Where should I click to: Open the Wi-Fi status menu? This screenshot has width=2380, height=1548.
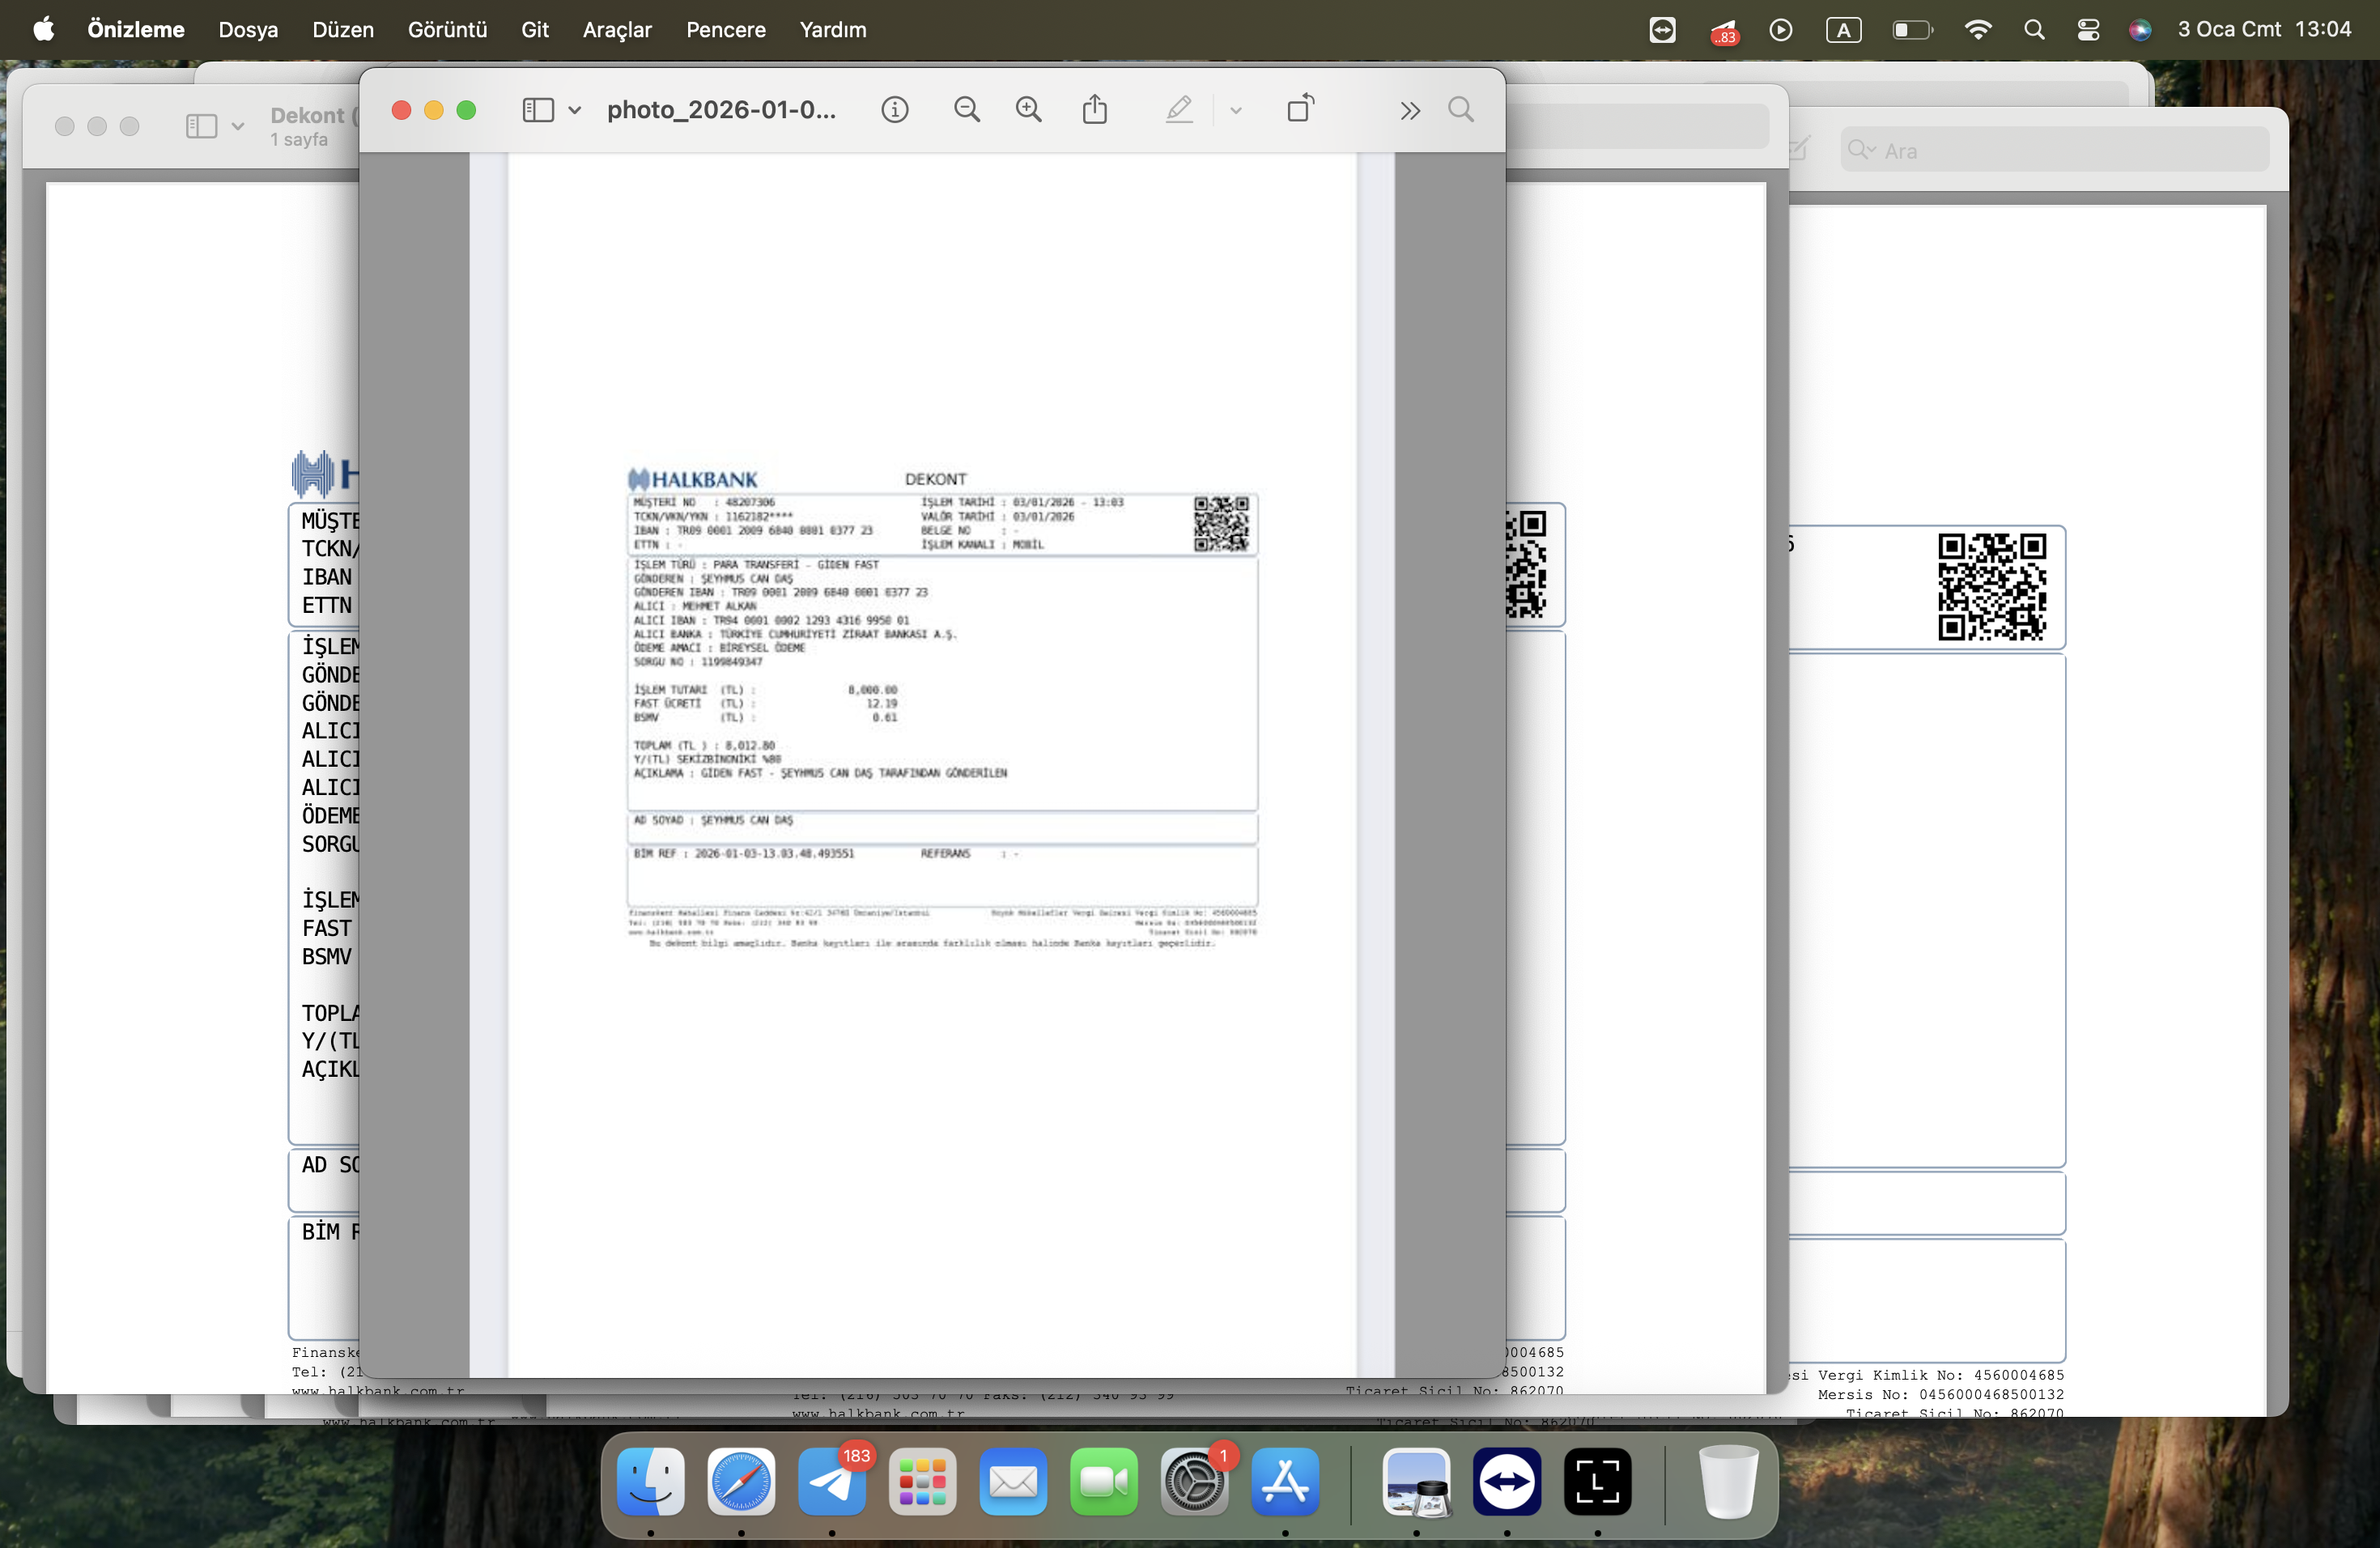pyautogui.click(x=1977, y=30)
